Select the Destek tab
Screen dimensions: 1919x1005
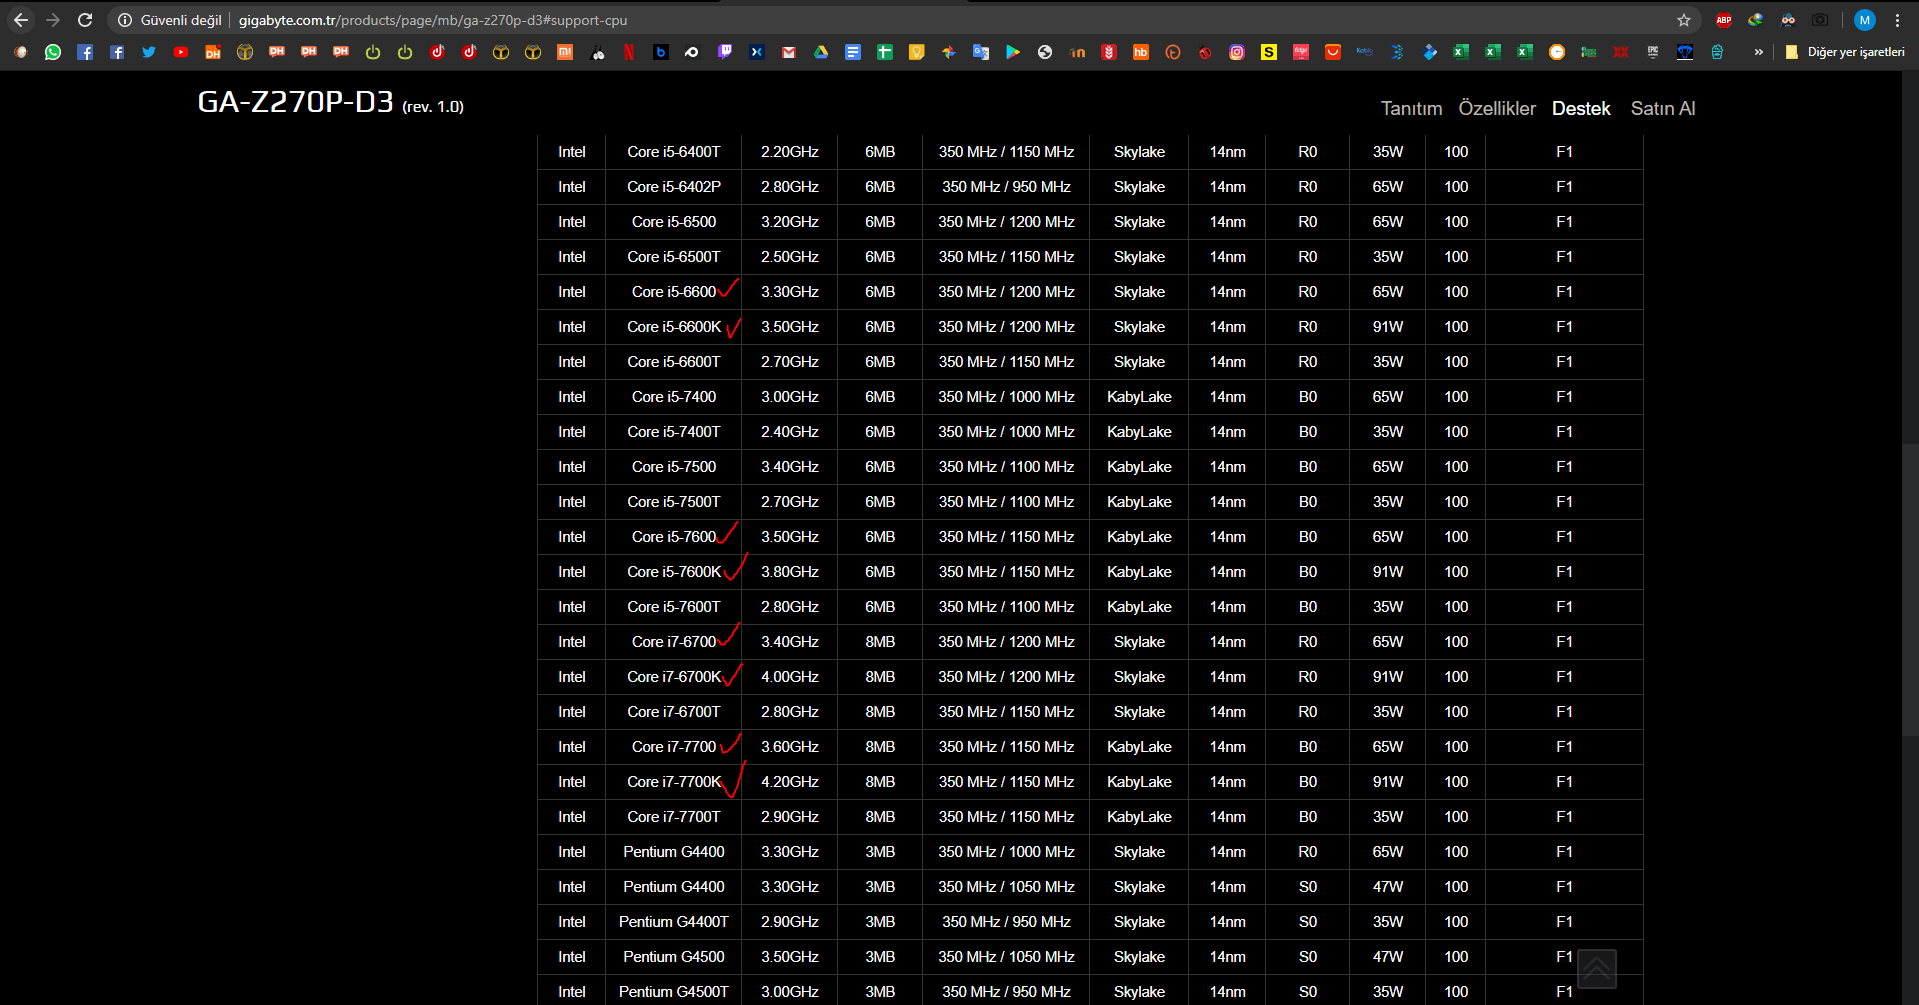point(1581,108)
